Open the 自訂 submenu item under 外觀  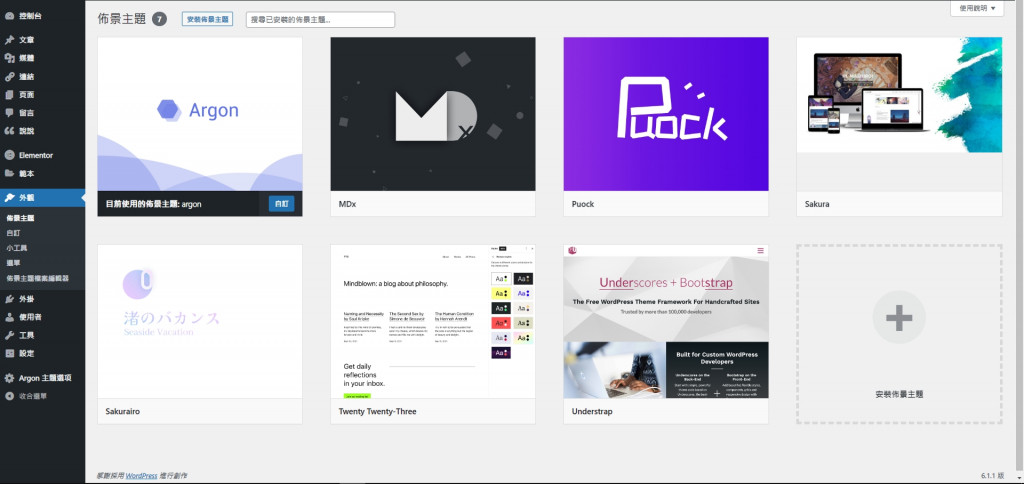coord(13,233)
